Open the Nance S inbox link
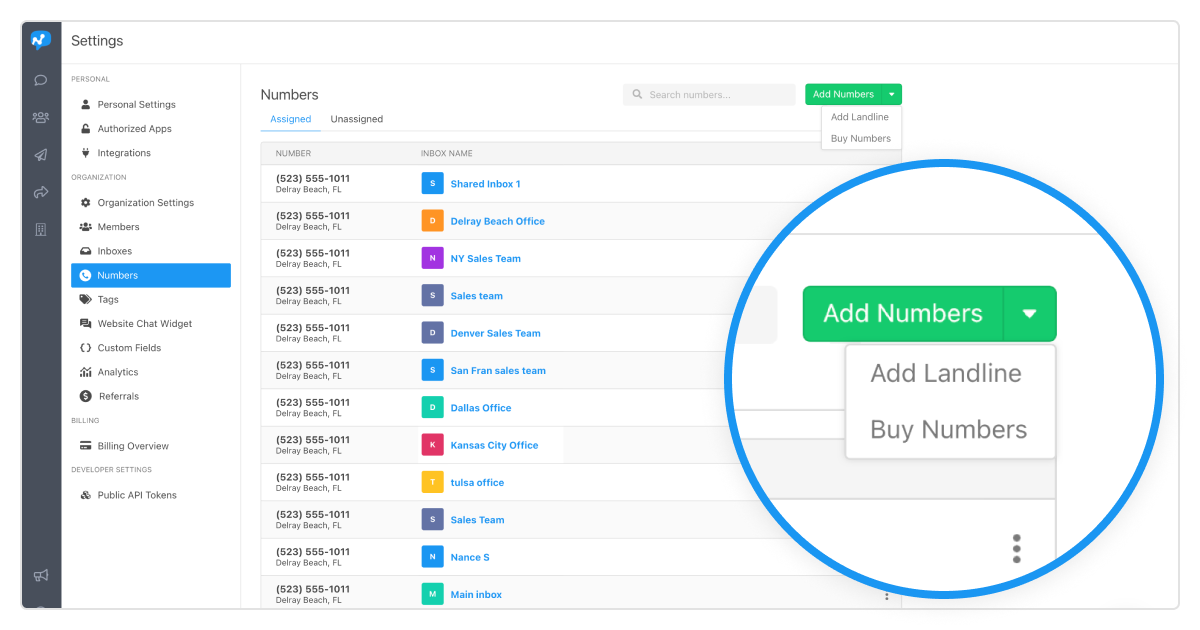Viewport: 1200px width, 630px height. 471,557
